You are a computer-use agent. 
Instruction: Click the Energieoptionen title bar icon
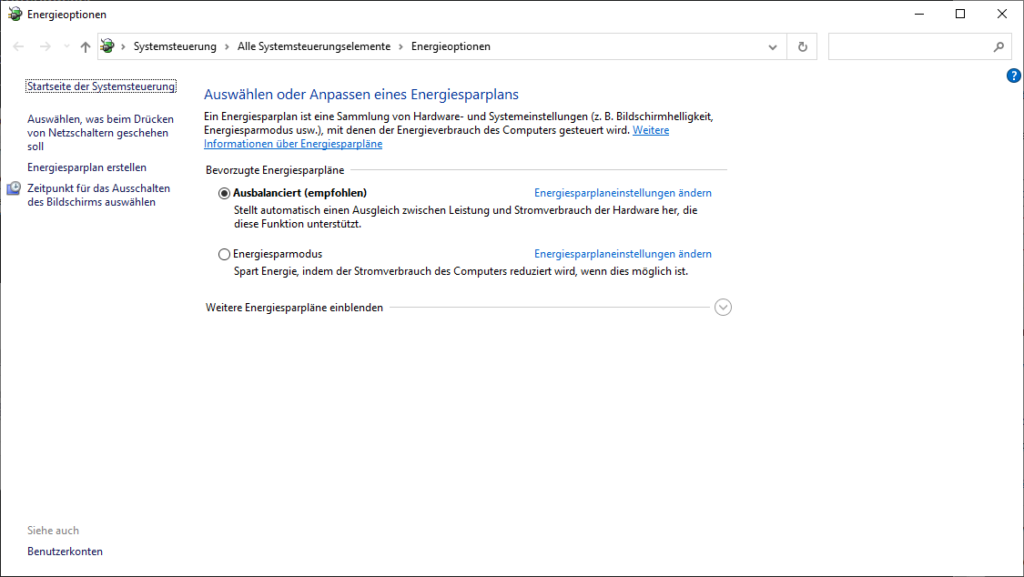pos(14,14)
